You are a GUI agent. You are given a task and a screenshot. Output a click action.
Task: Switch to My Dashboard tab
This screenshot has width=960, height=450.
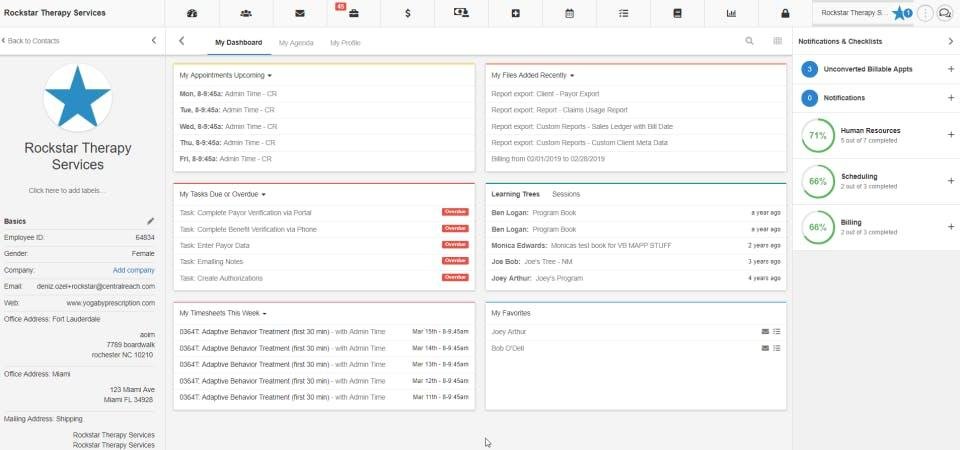(239, 42)
